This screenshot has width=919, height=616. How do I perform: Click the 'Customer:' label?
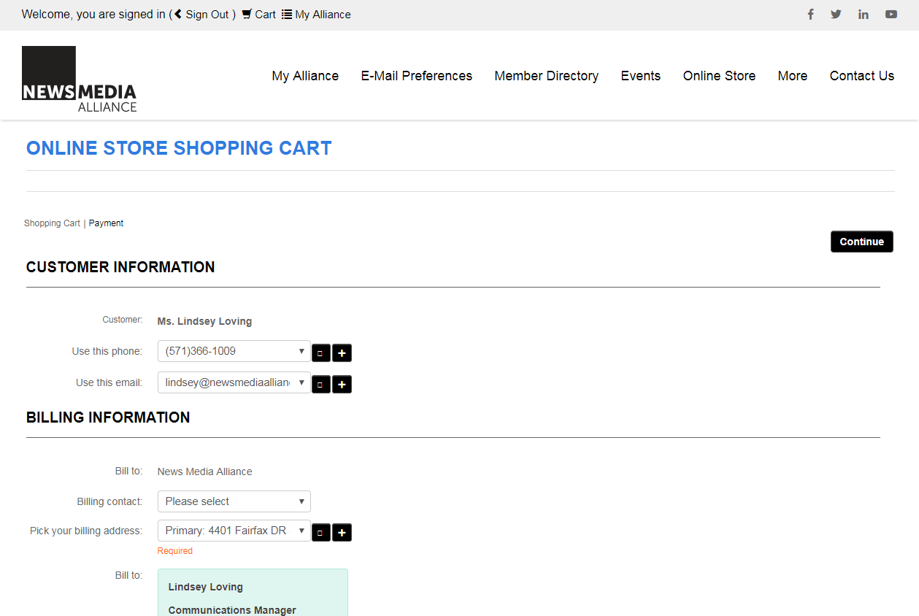pos(122,319)
